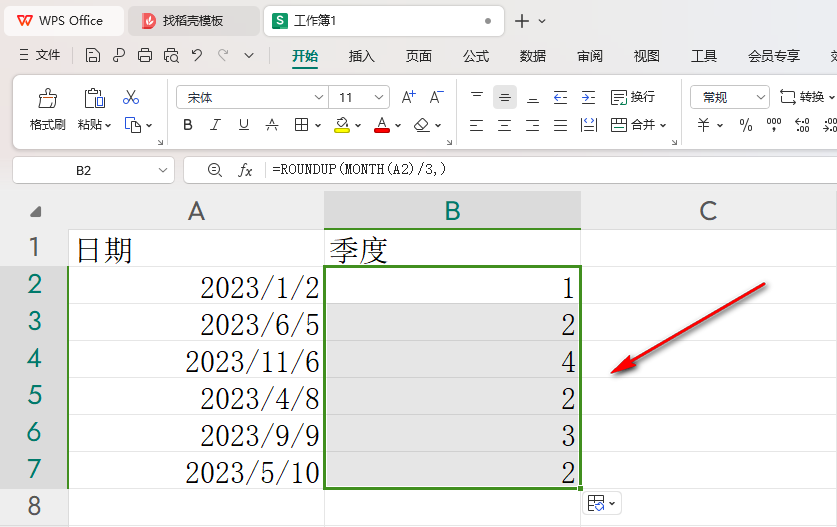The image size is (837, 527).
Task: Center text horizontally
Action: (x=504, y=125)
